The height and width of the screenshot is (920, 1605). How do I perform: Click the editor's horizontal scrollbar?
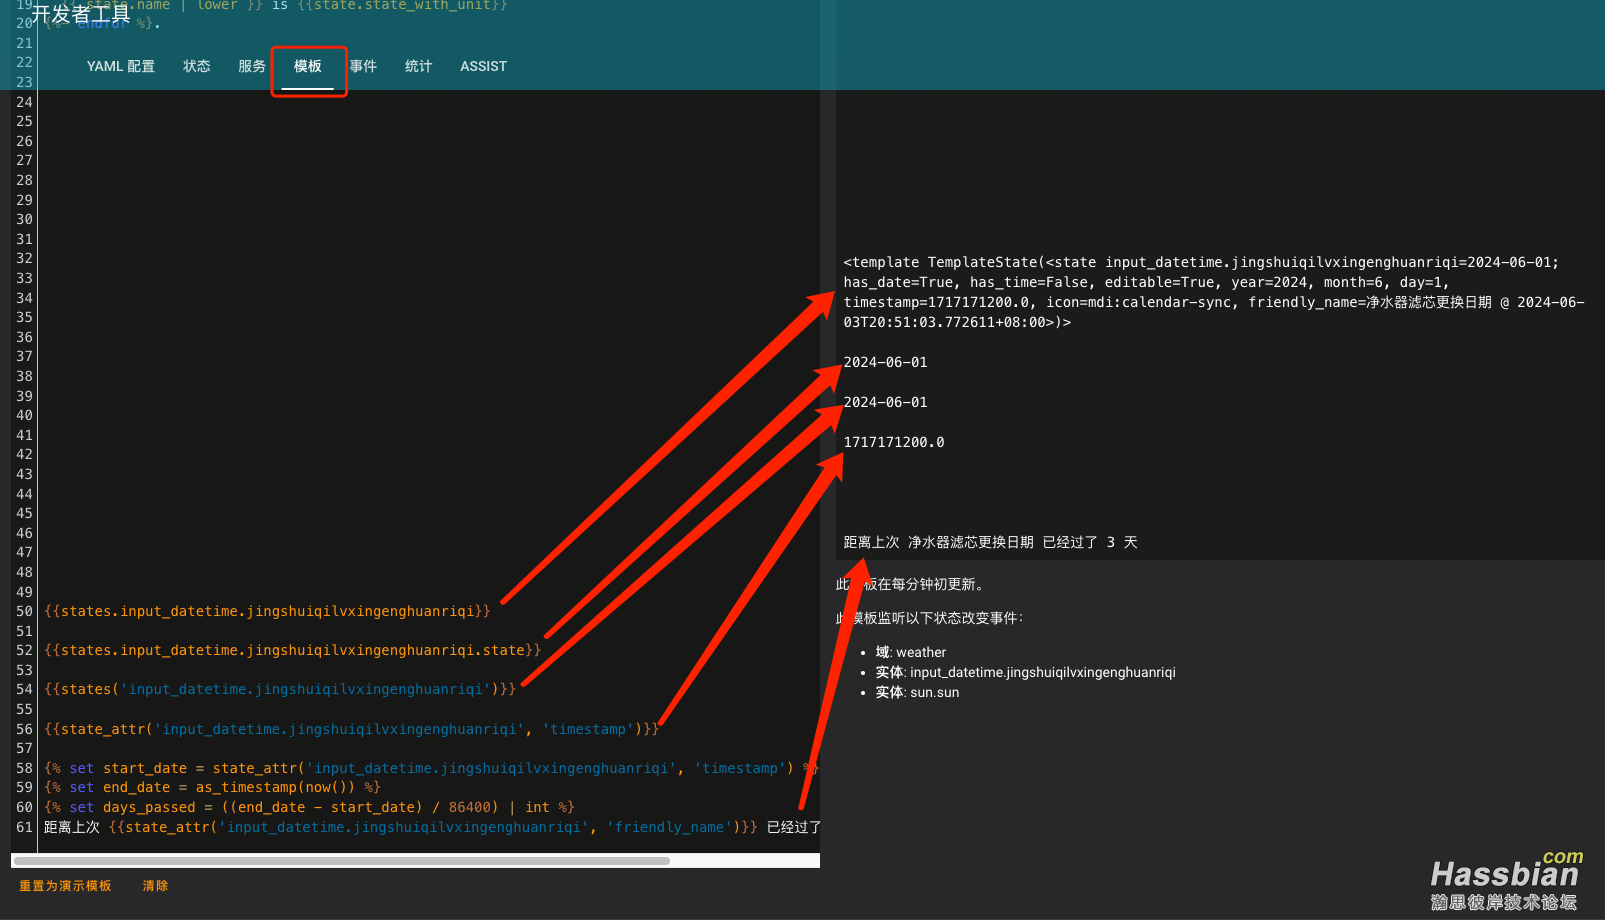[341, 861]
